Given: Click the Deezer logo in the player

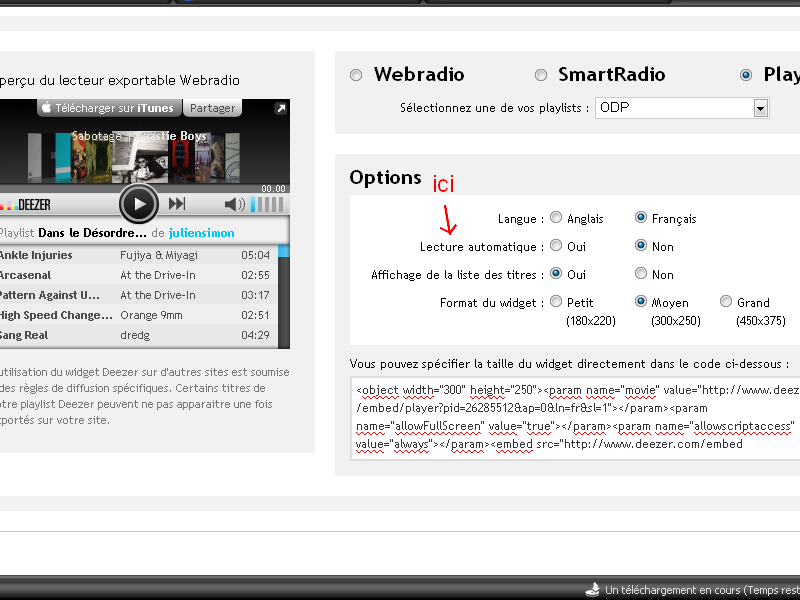Looking at the screenshot, I should (26, 205).
